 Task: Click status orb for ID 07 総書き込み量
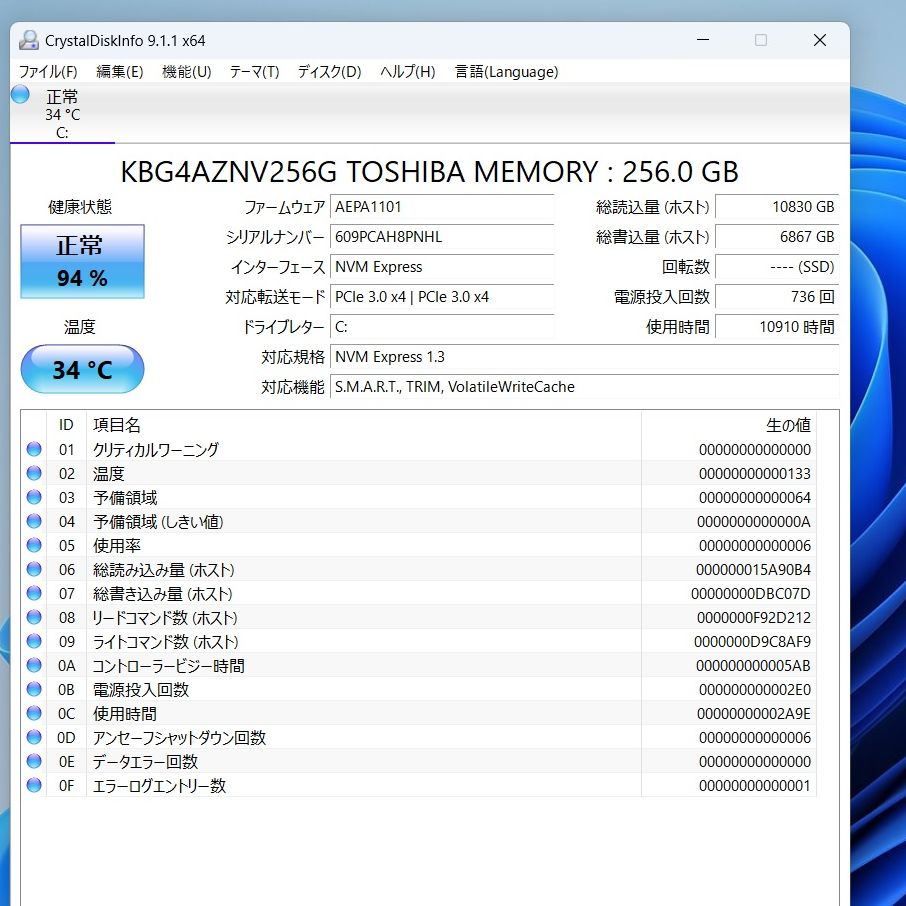pos(34,593)
